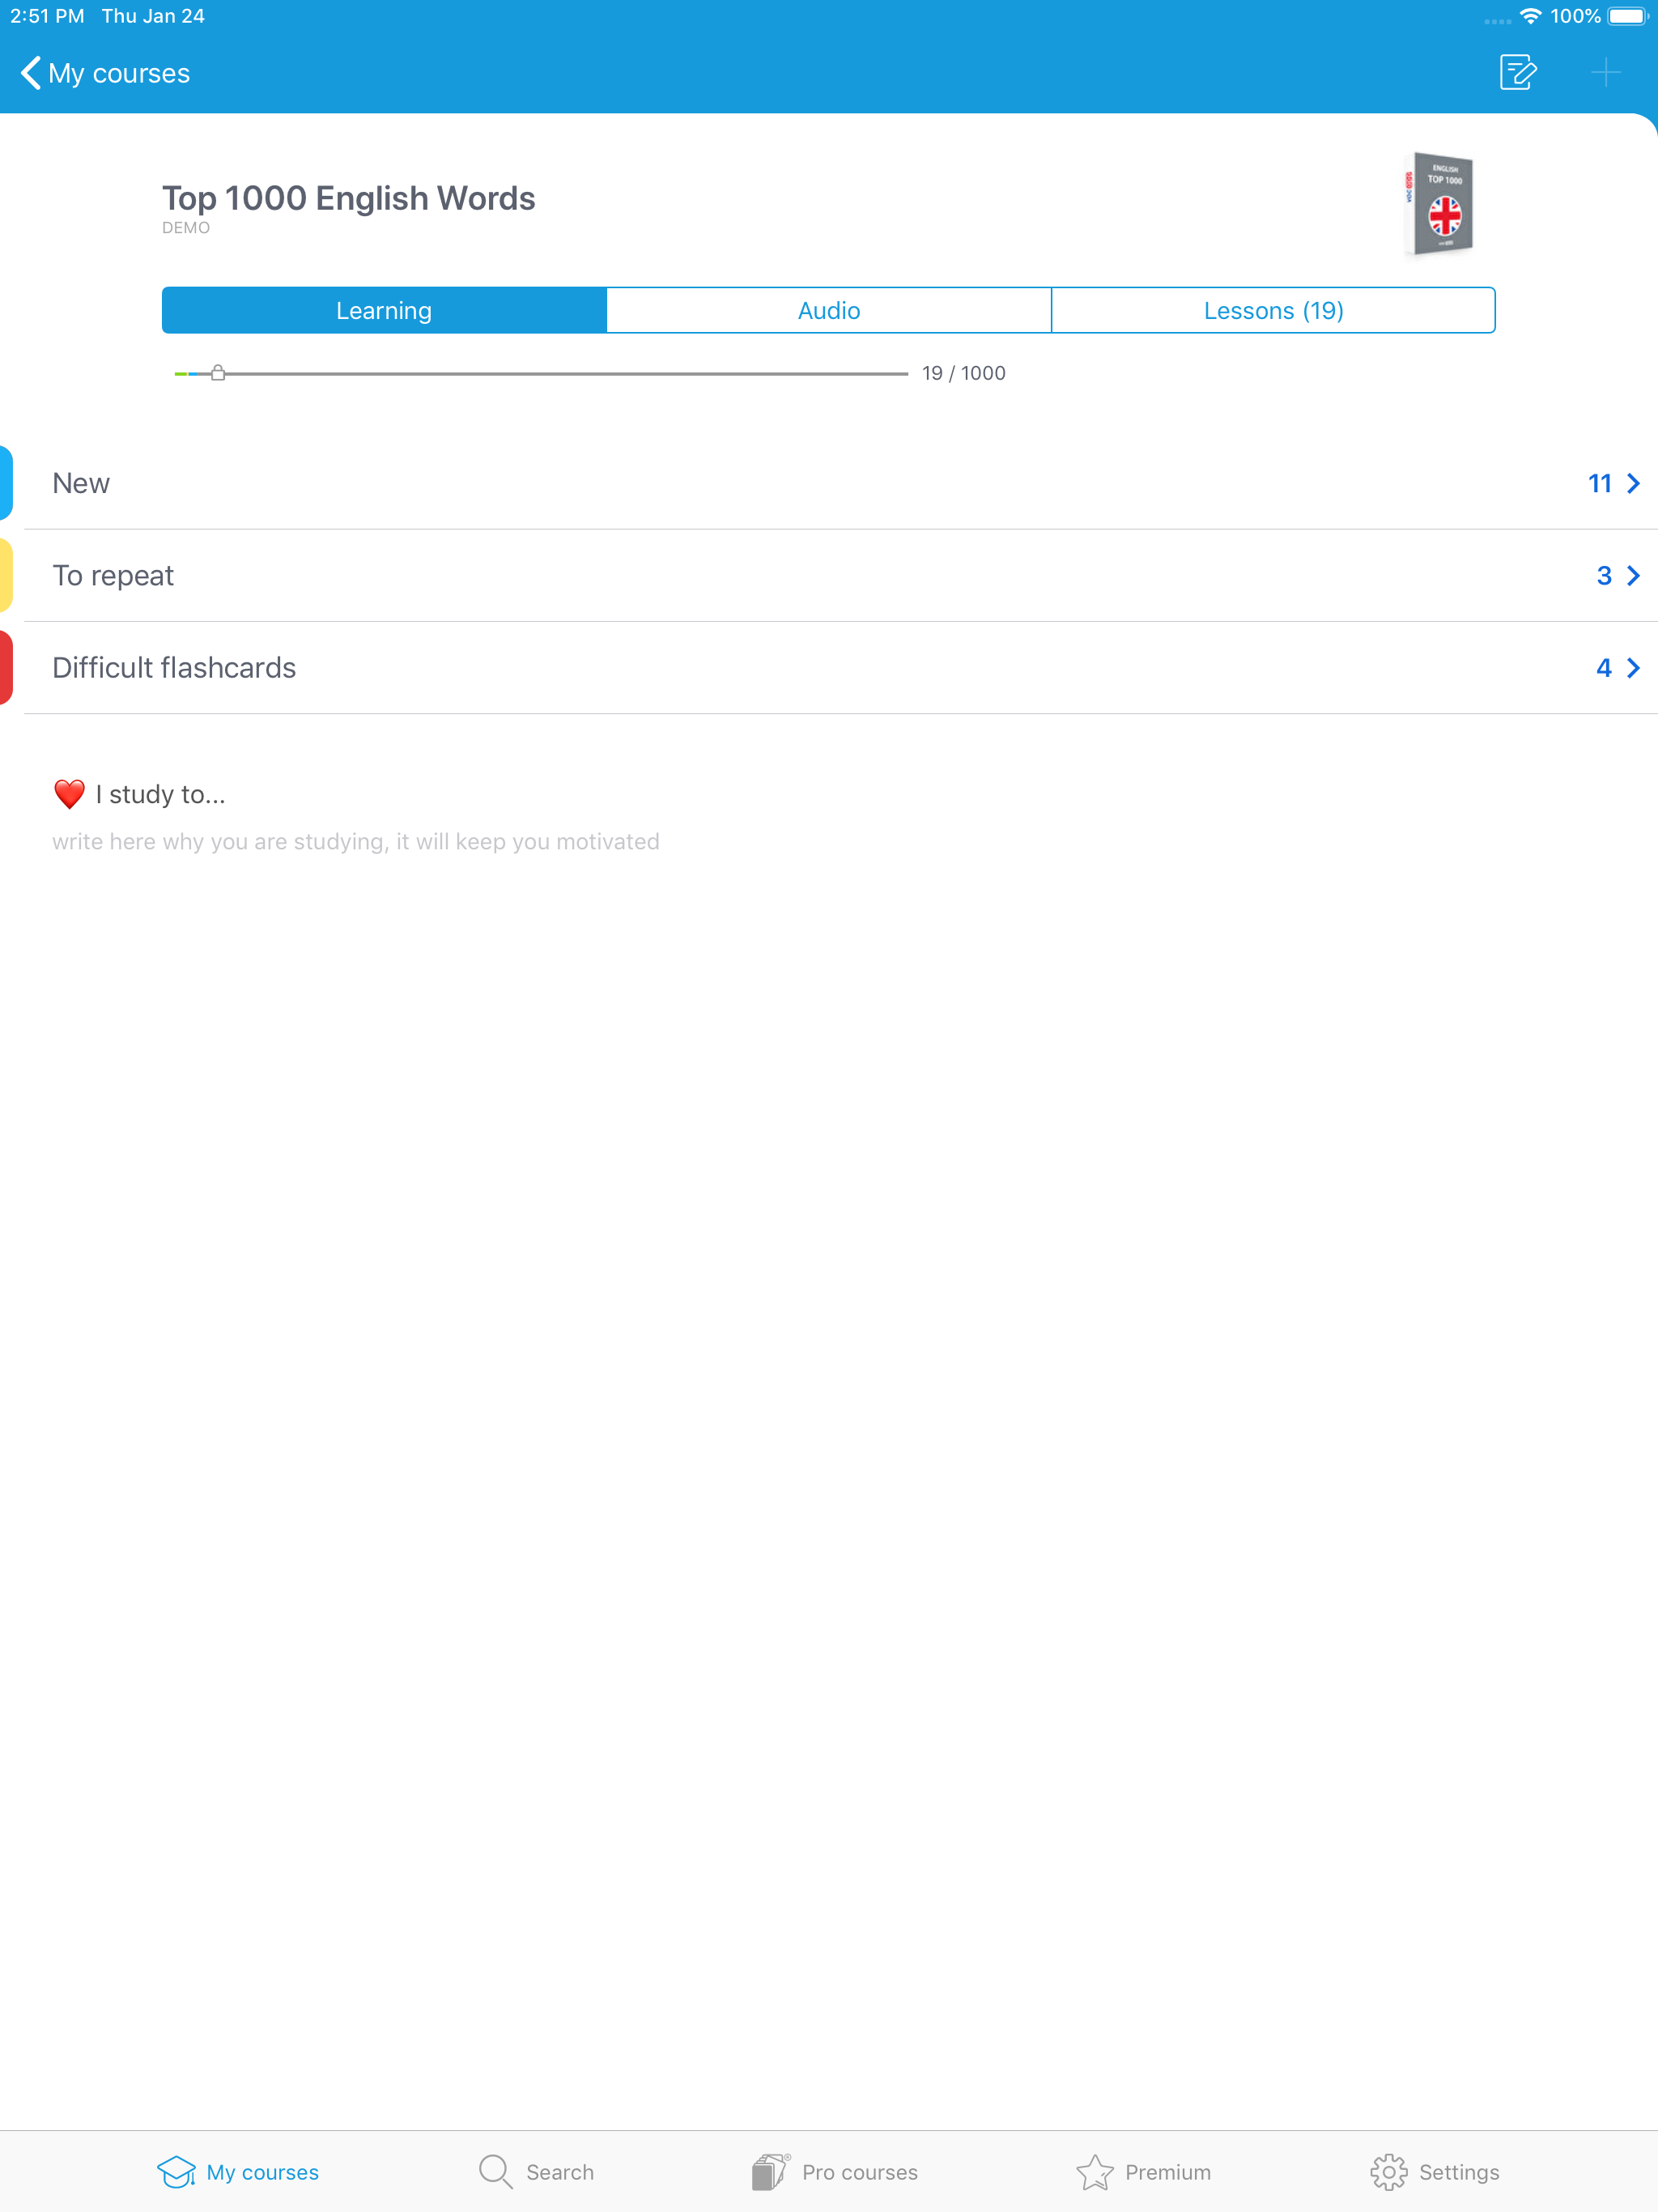
Task: Go back to My courses
Action: 105,73
